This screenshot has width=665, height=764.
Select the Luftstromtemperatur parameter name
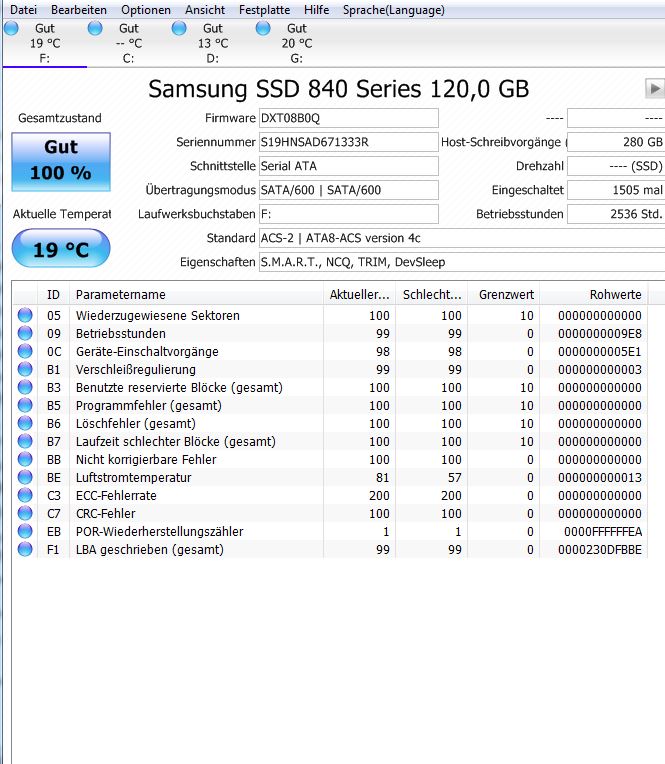point(133,478)
